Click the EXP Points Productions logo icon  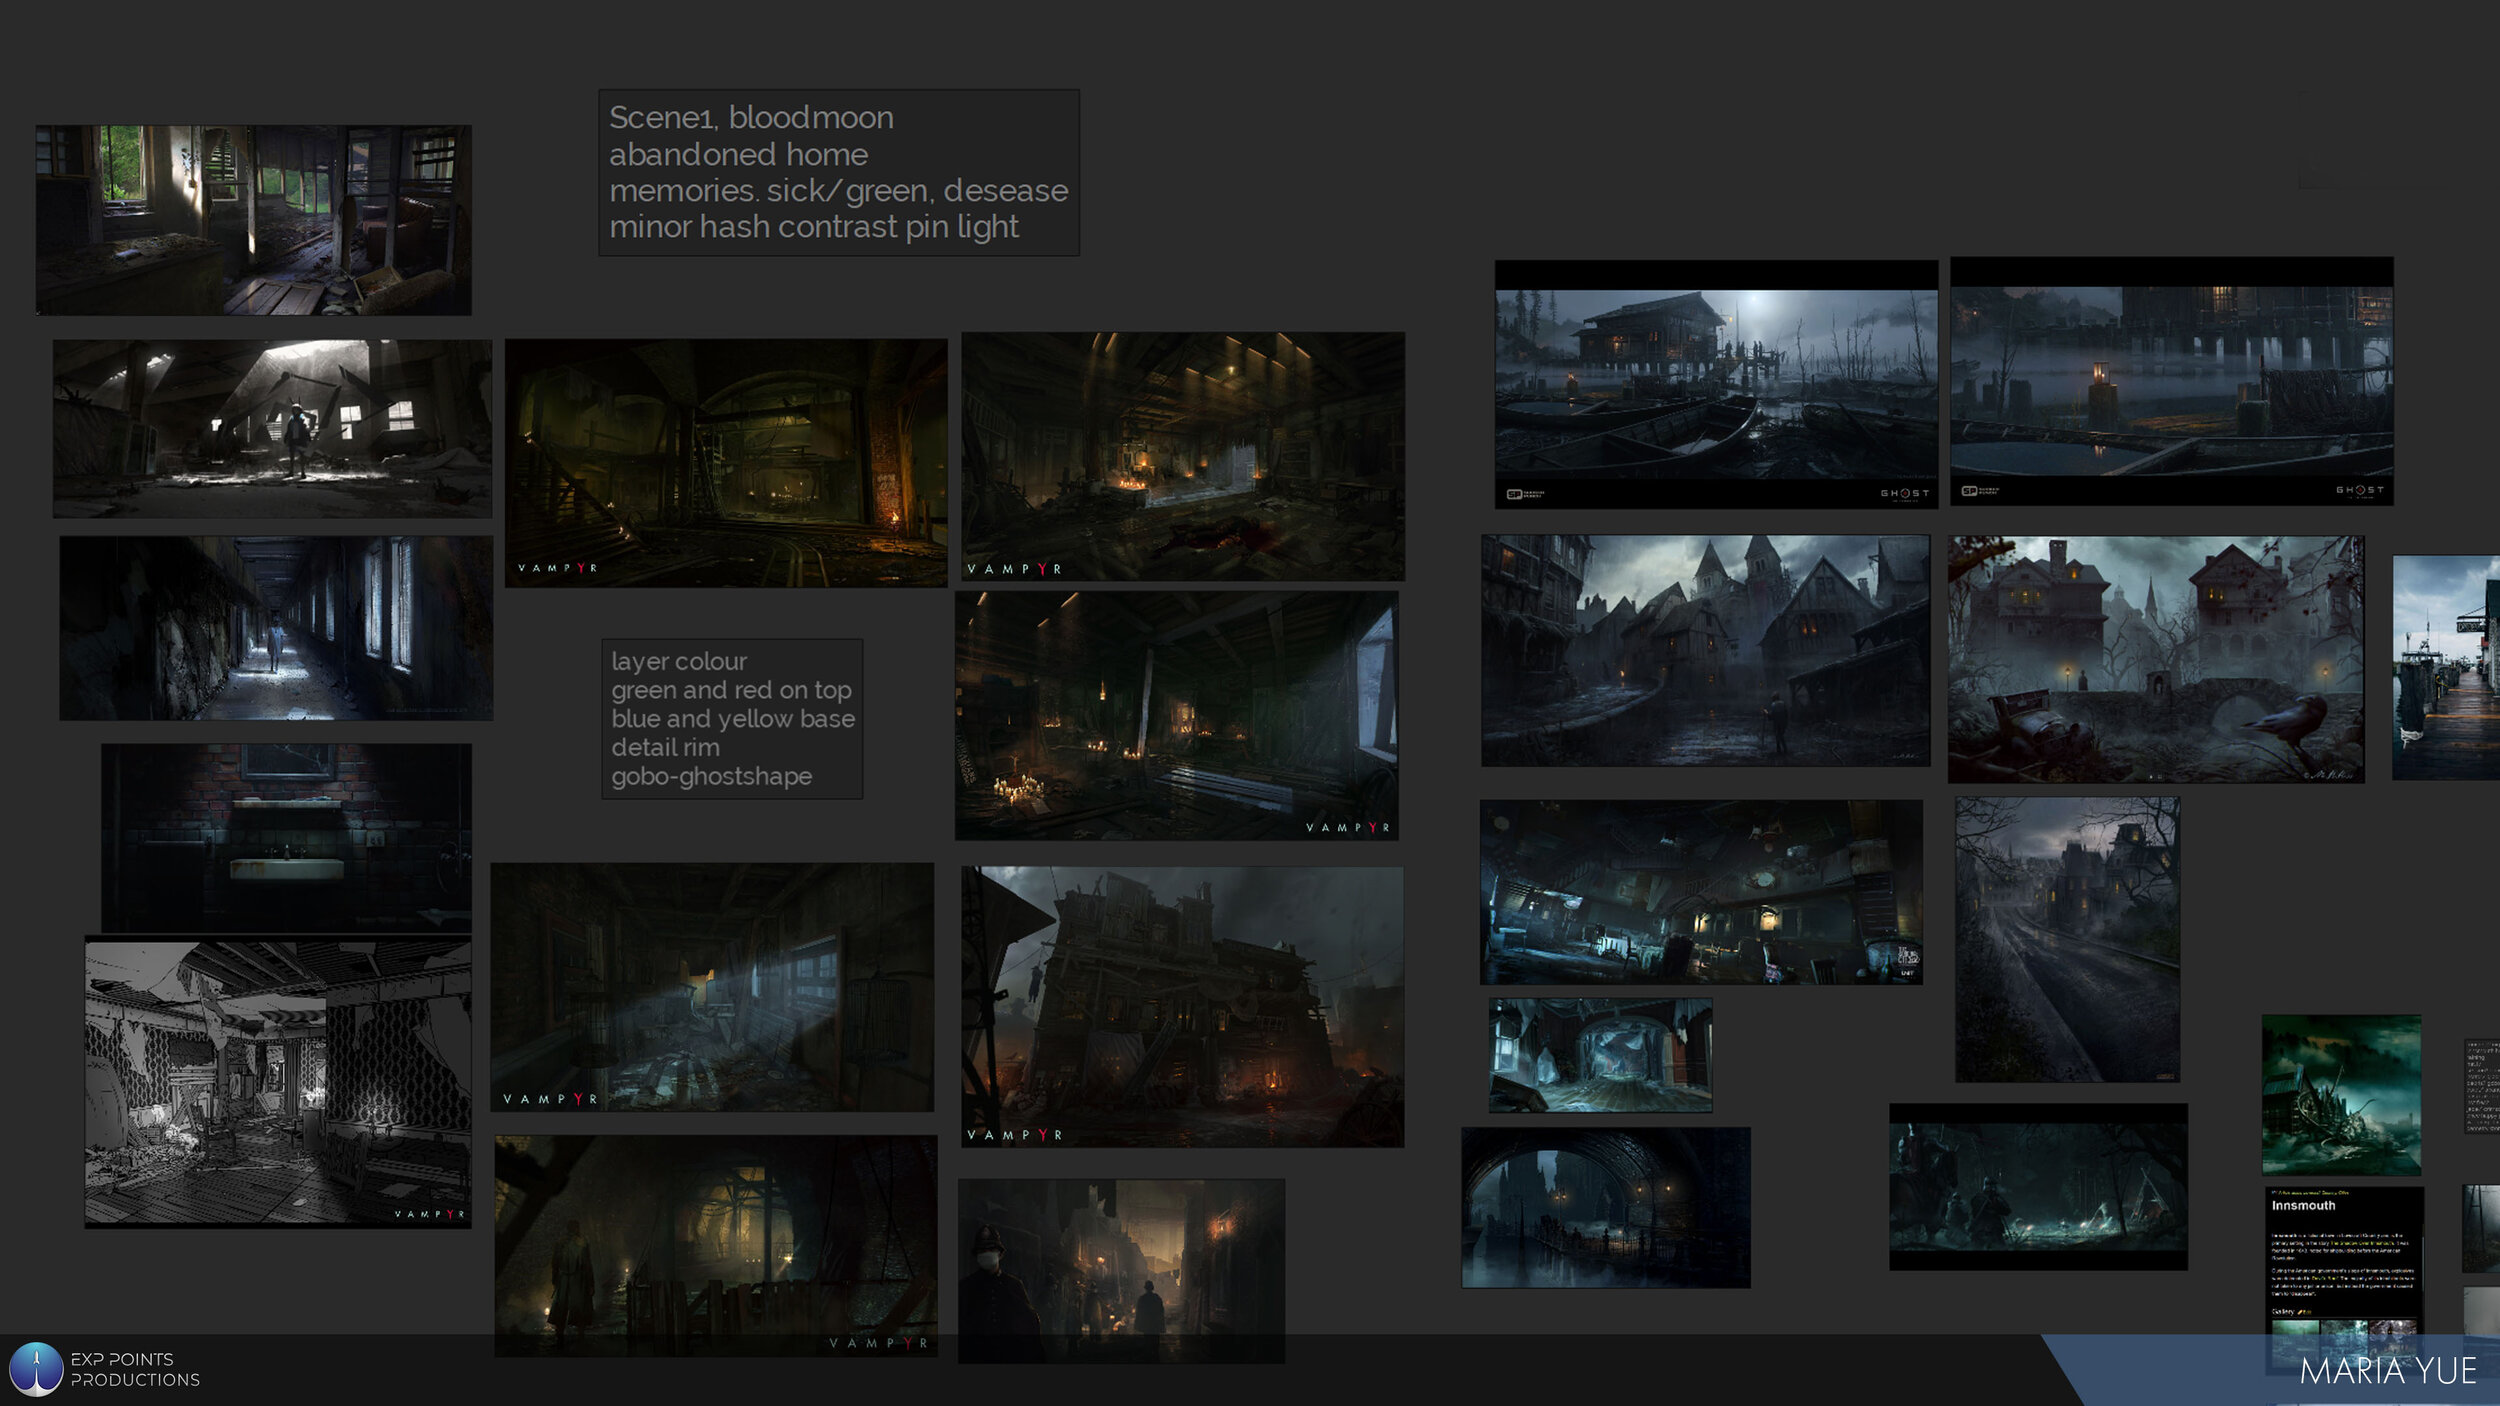click(36, 1368)
